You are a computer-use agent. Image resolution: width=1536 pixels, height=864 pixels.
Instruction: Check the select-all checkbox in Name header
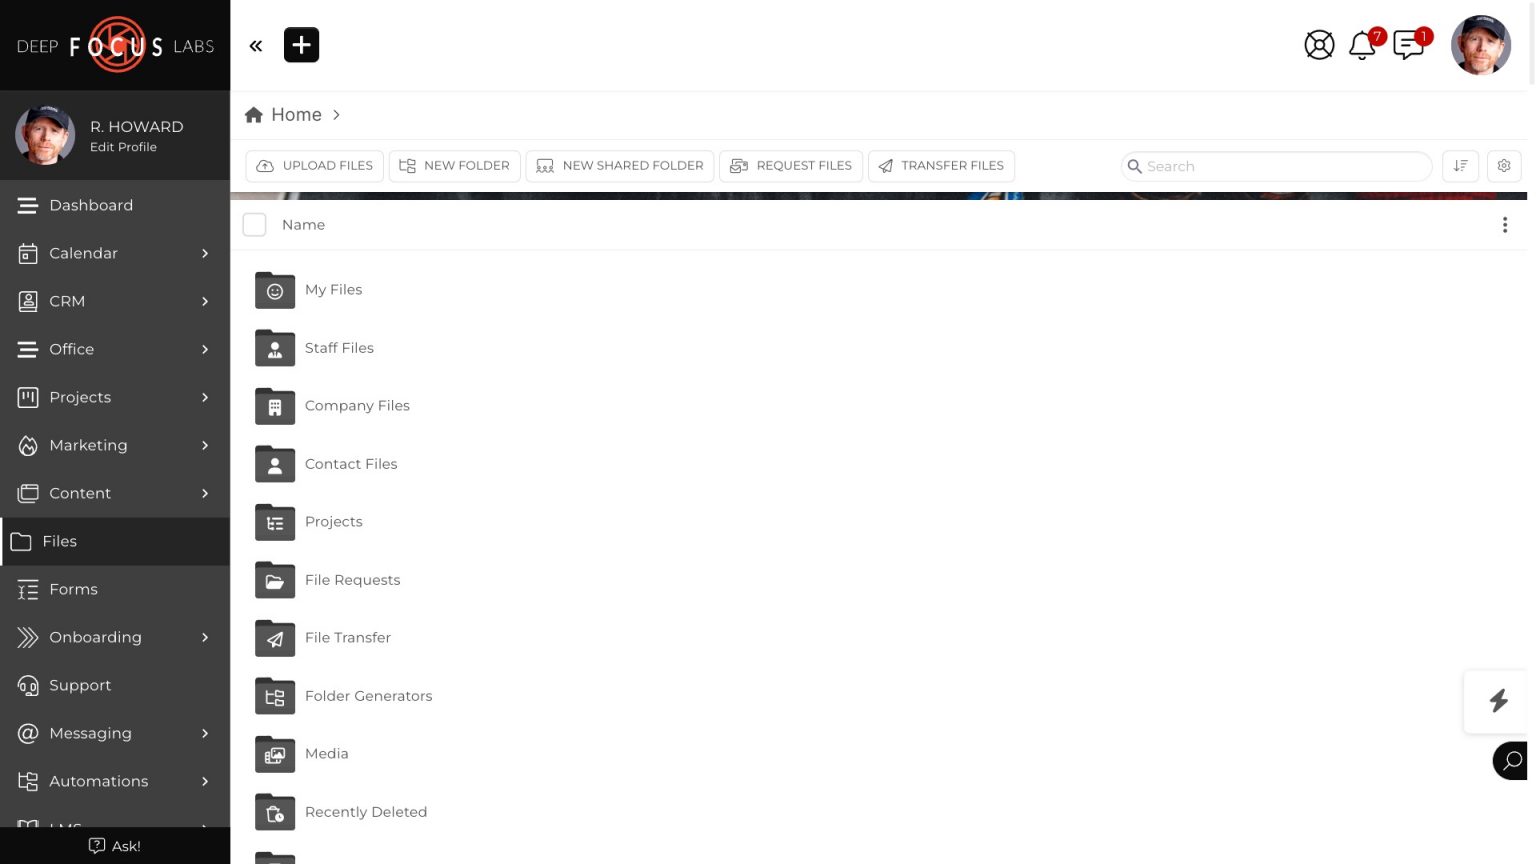[x=255, y=225]
